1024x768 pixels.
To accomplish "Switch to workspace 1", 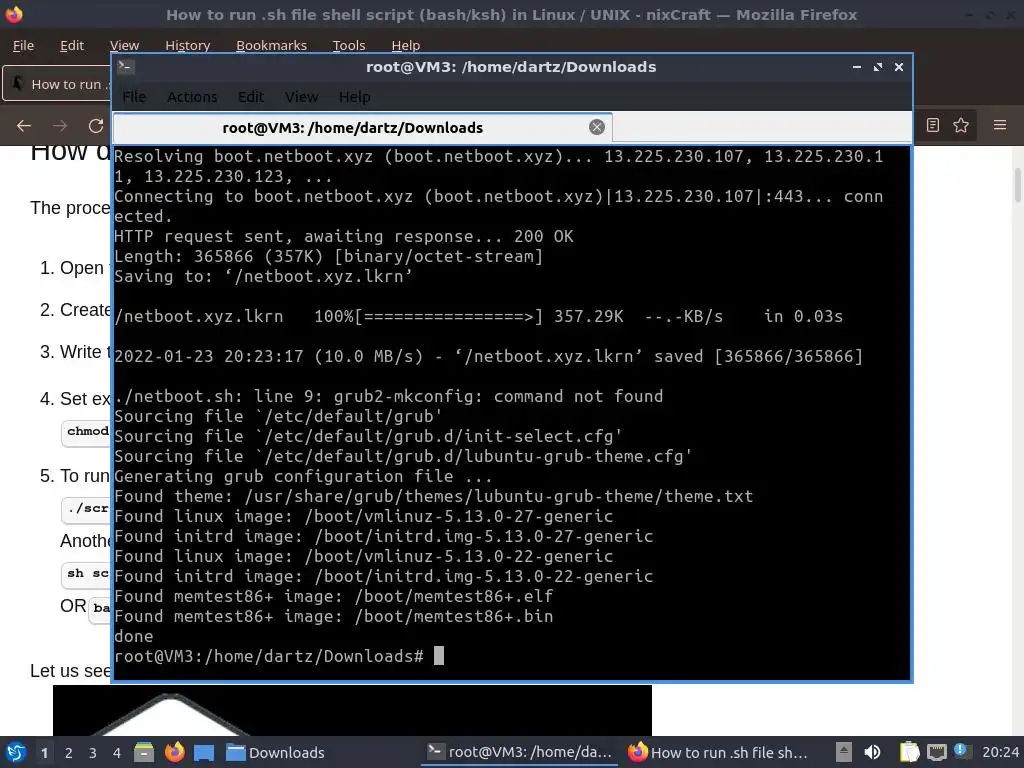I will tap(44, 753).
